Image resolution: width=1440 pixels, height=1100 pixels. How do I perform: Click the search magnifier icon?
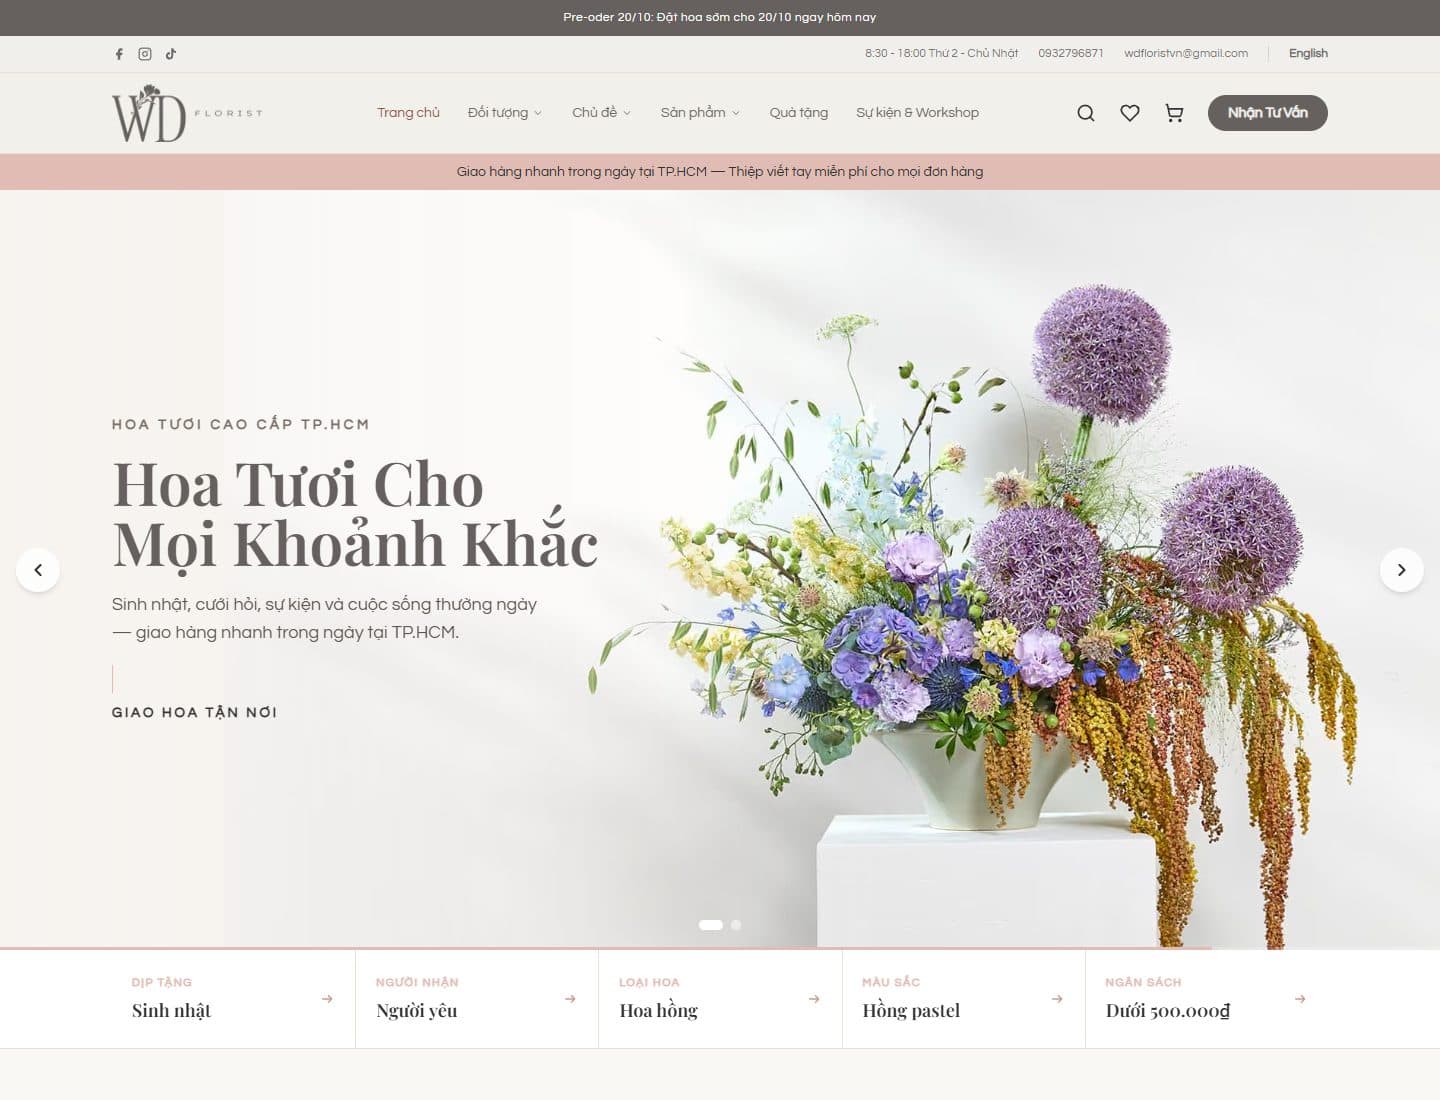1086,113
